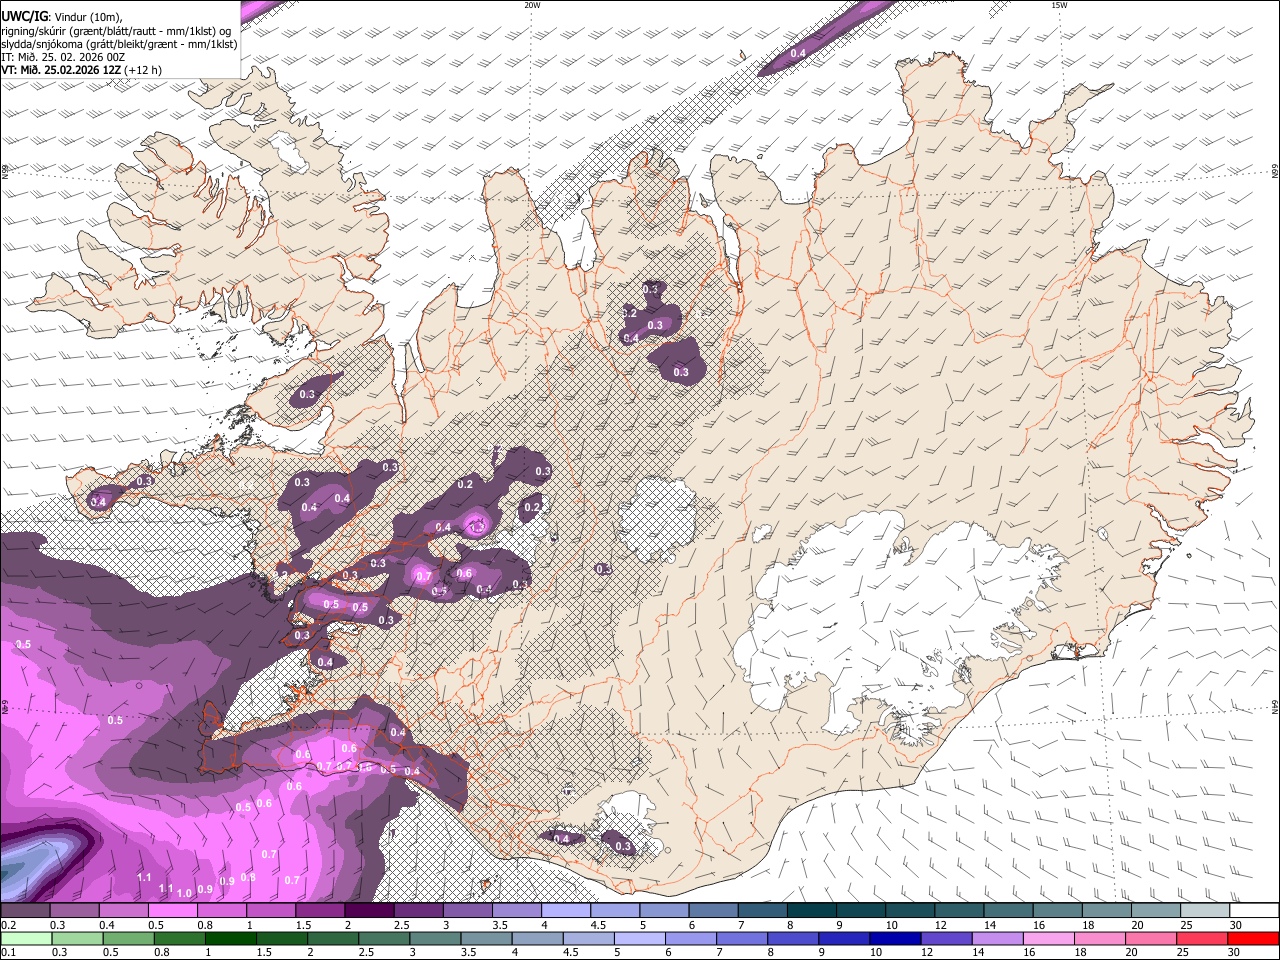Click the 'slydda/snjókoma (grátt/bleikt/grænt' description line
Viewport: 1280px width, 960px height.
click(119, 44)
